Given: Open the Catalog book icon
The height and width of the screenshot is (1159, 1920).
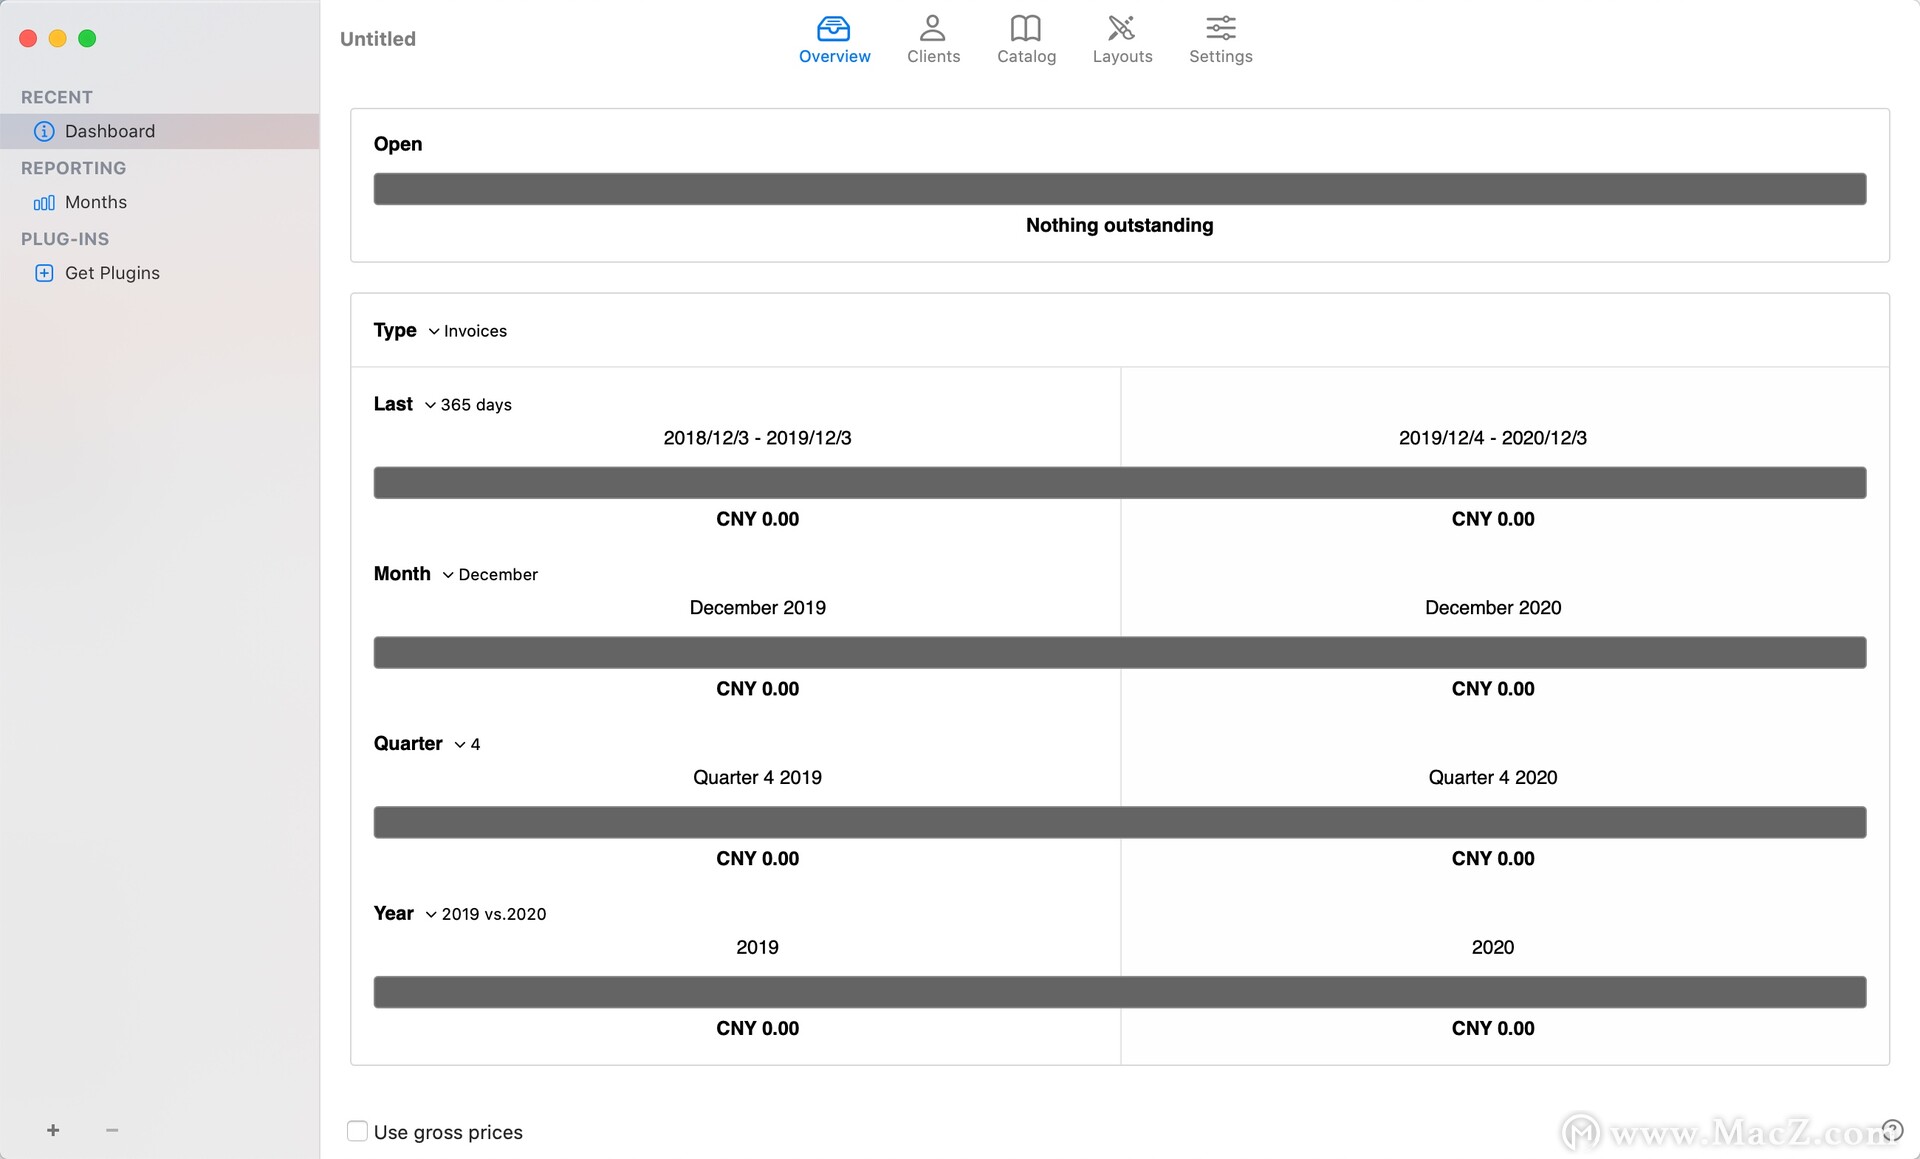Looking at the screenshot, I should point(1025,27).
